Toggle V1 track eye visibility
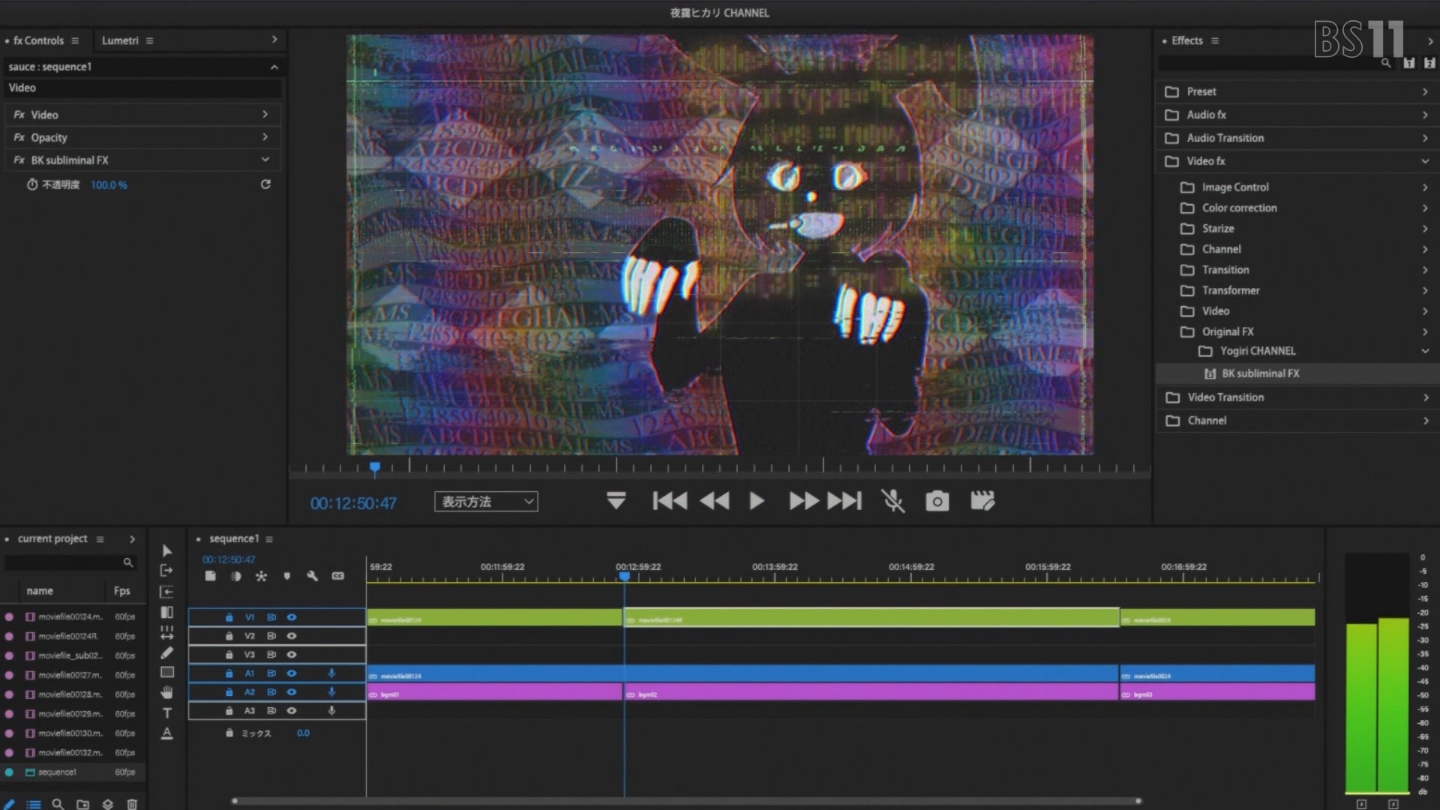The image size is (1440, 810). pos(292,618)
